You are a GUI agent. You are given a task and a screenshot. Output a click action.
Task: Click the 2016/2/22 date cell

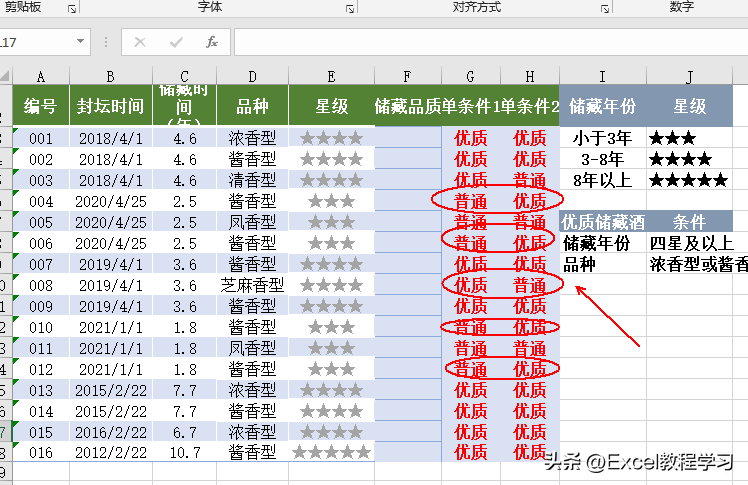tap(111, 432)
